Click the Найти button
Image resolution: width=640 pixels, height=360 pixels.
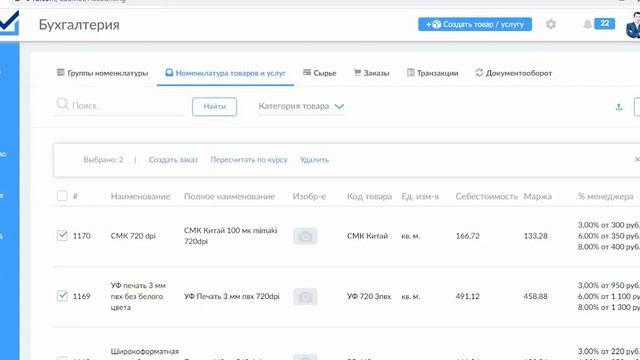(214, 107)
